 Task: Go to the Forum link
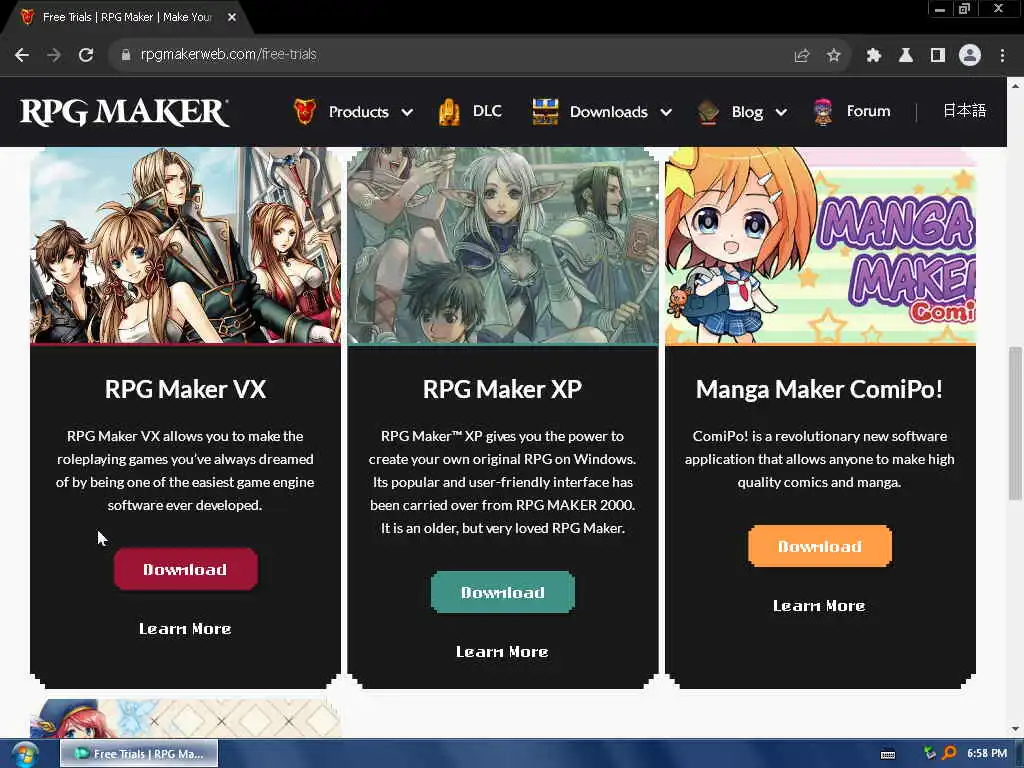(x=869, y=111)
